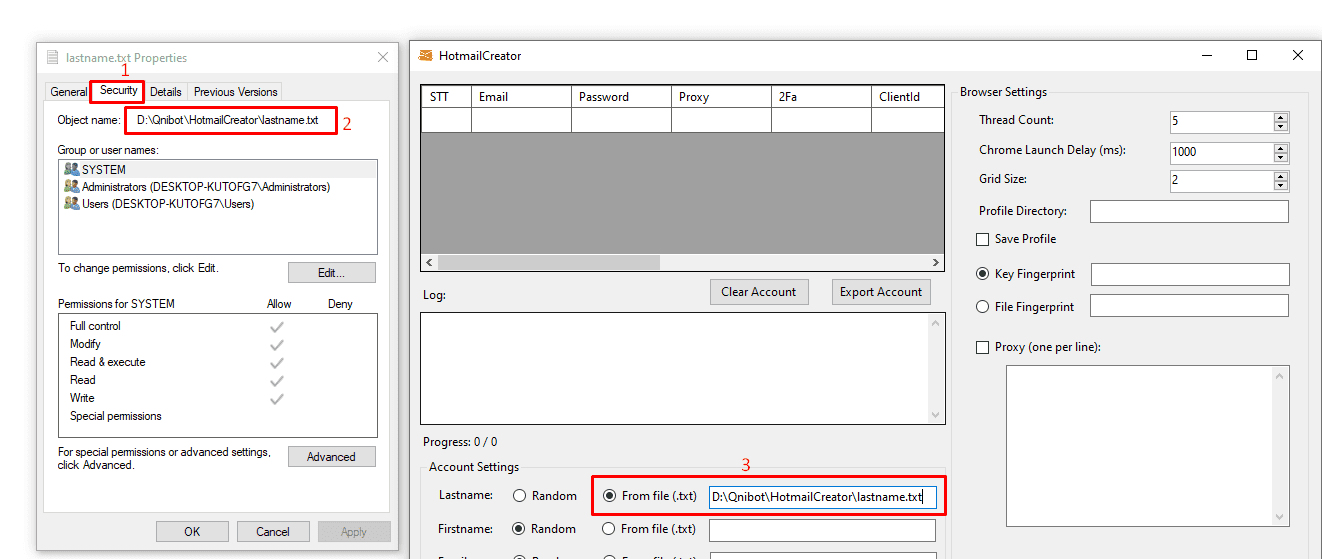Click the ClientId column header
Screen dimensions: 1322x559
(x=907, y=97)
